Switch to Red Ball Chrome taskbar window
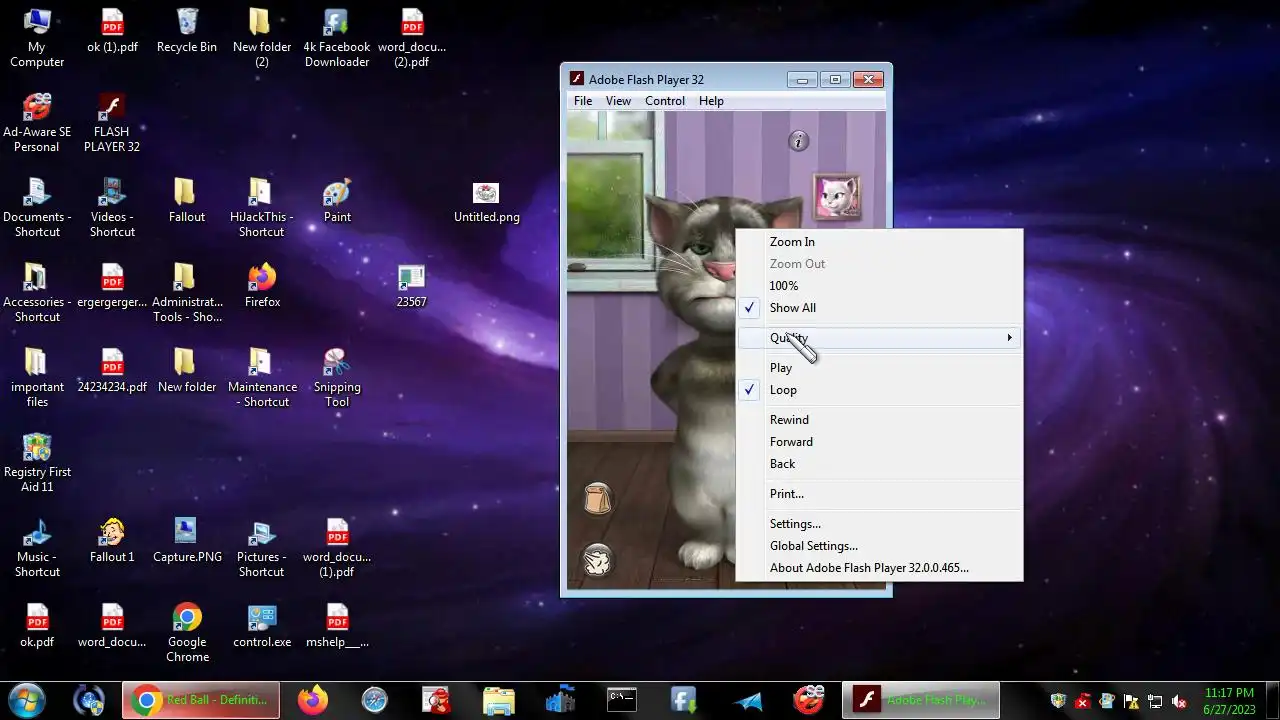 click(x=201, y=700)
